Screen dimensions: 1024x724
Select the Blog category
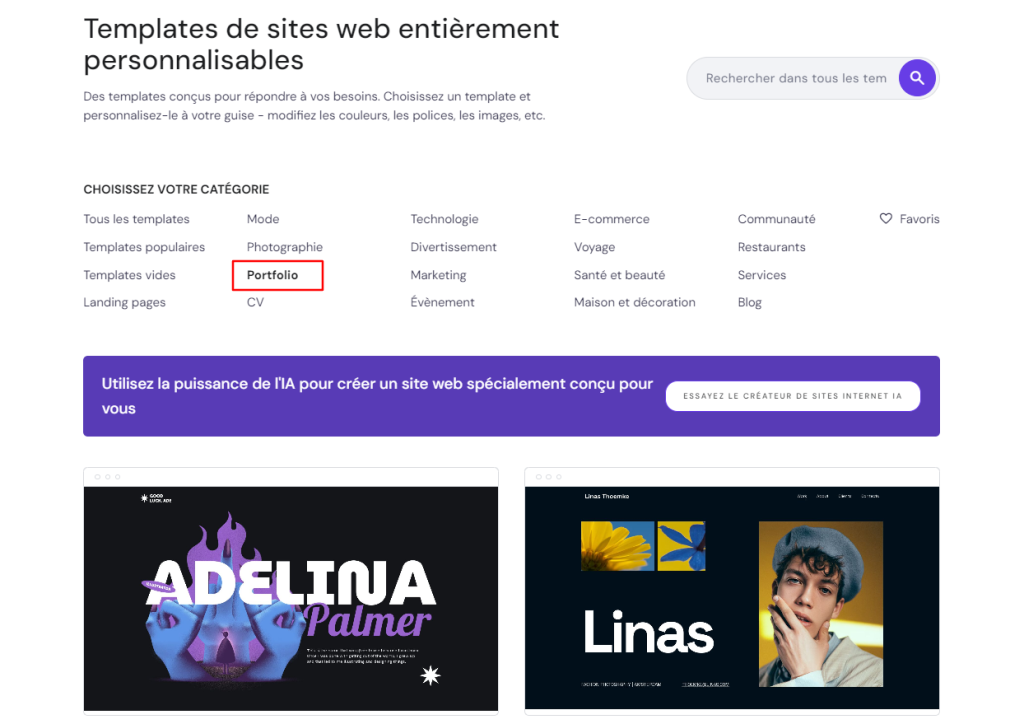point(749,302)
